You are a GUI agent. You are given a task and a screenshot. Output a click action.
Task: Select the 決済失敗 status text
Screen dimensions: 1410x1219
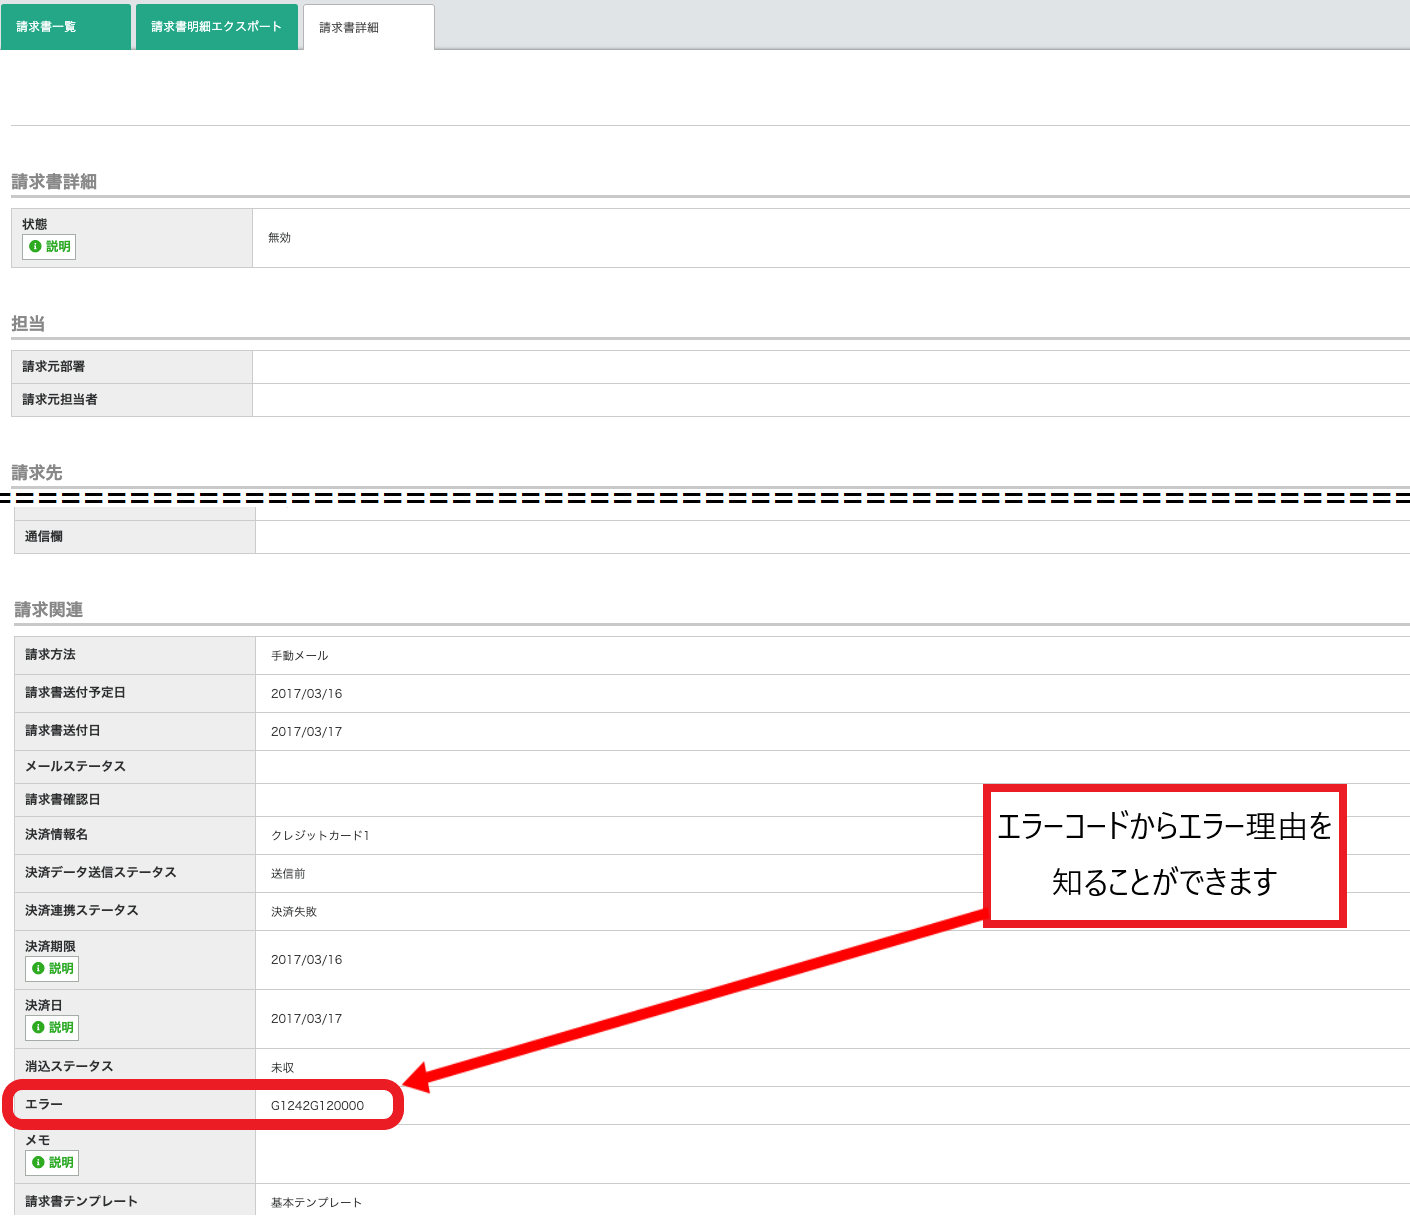point(293,912)
